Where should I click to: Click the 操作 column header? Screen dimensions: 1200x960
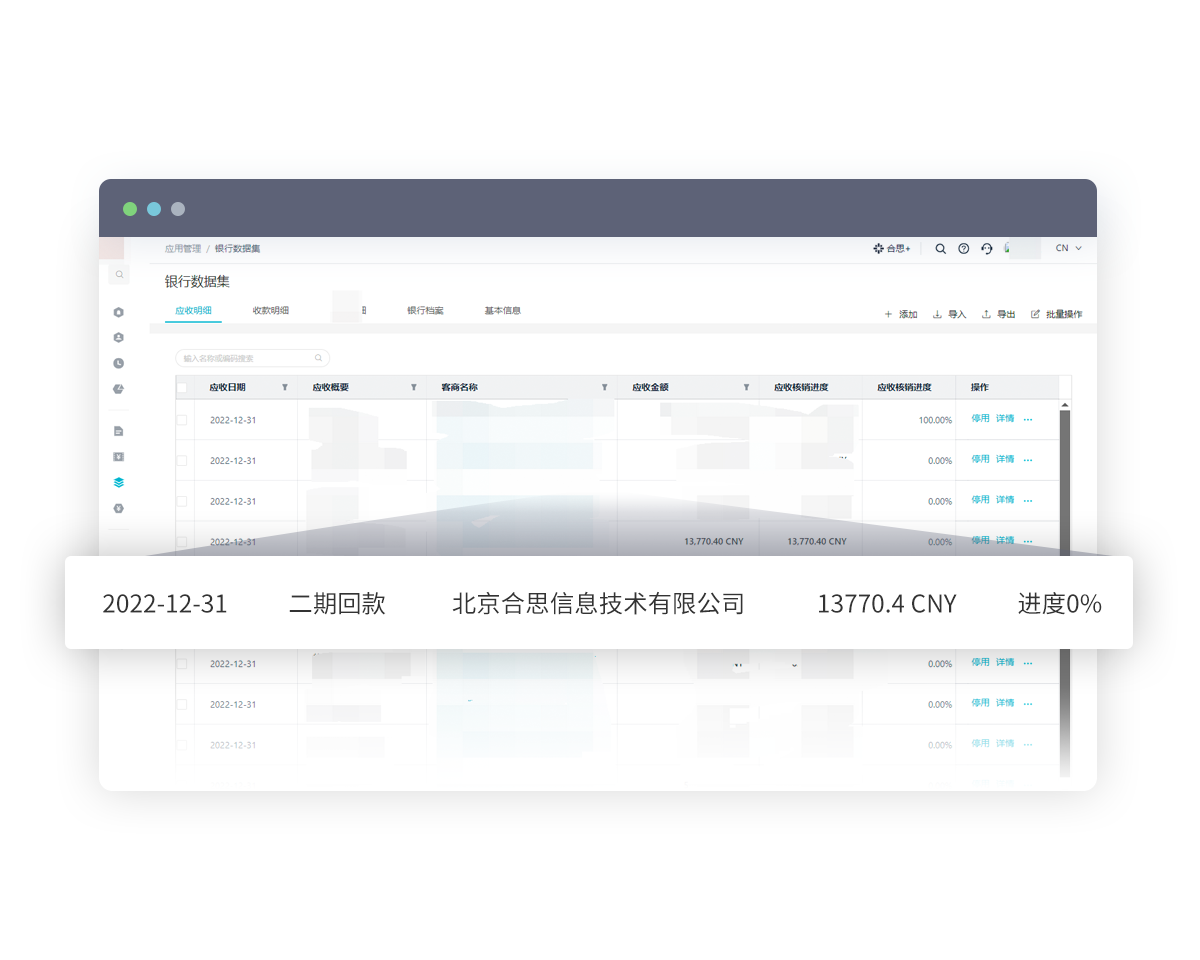[x=980, y=387]
